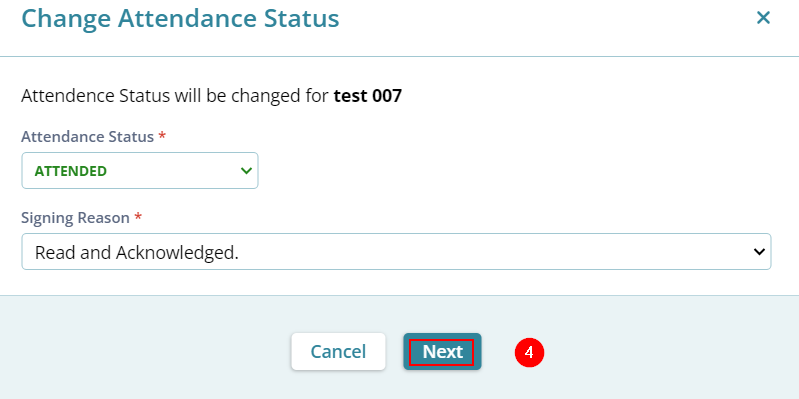Screen dimensions: 799x399
Task: Click the asterisk after Signing Reason label
Action: 138,218
